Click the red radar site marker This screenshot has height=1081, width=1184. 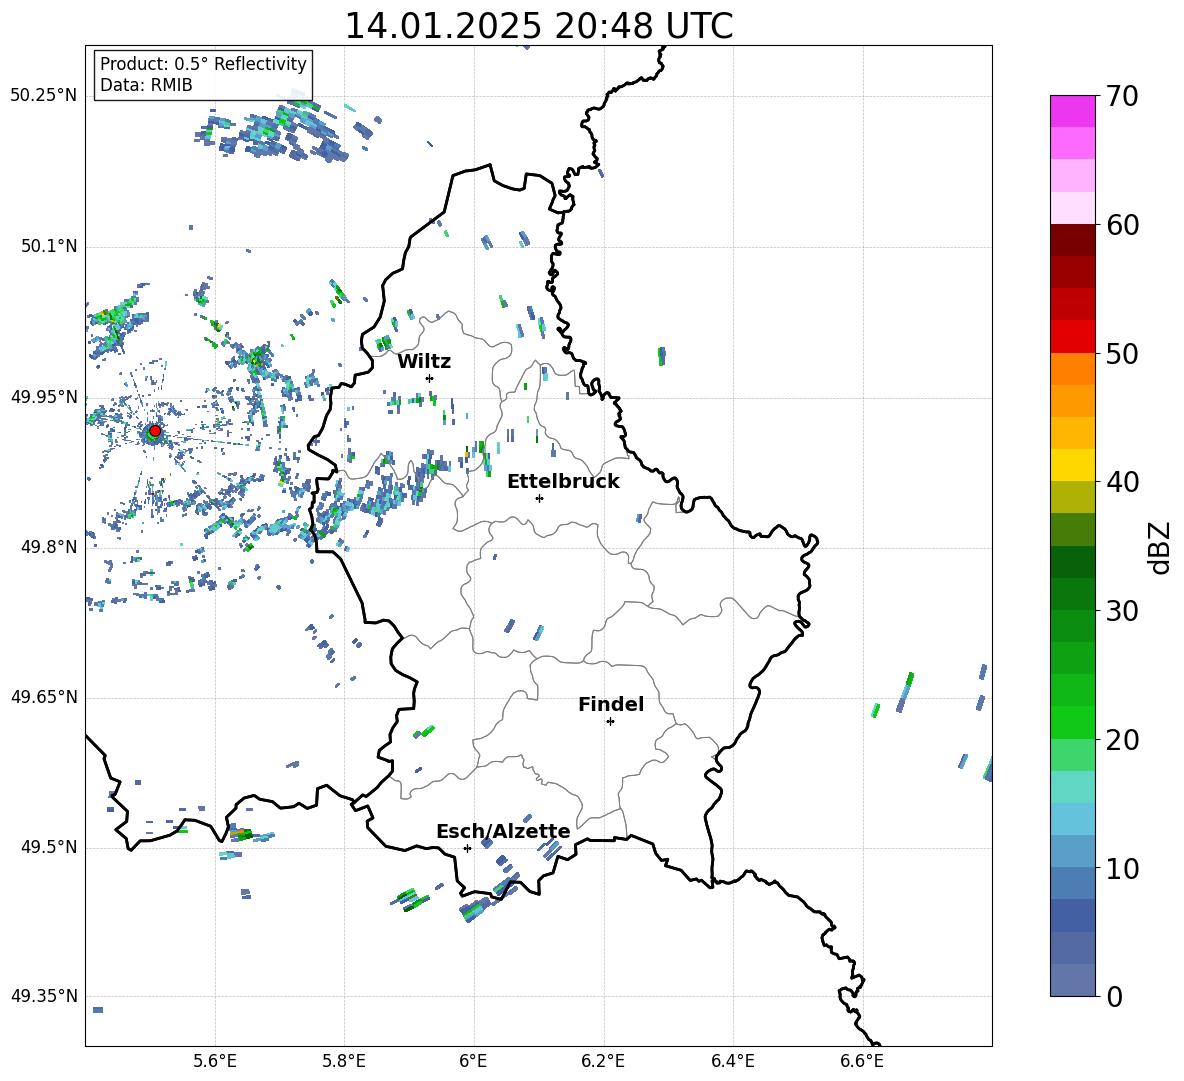tap(155, 431)
